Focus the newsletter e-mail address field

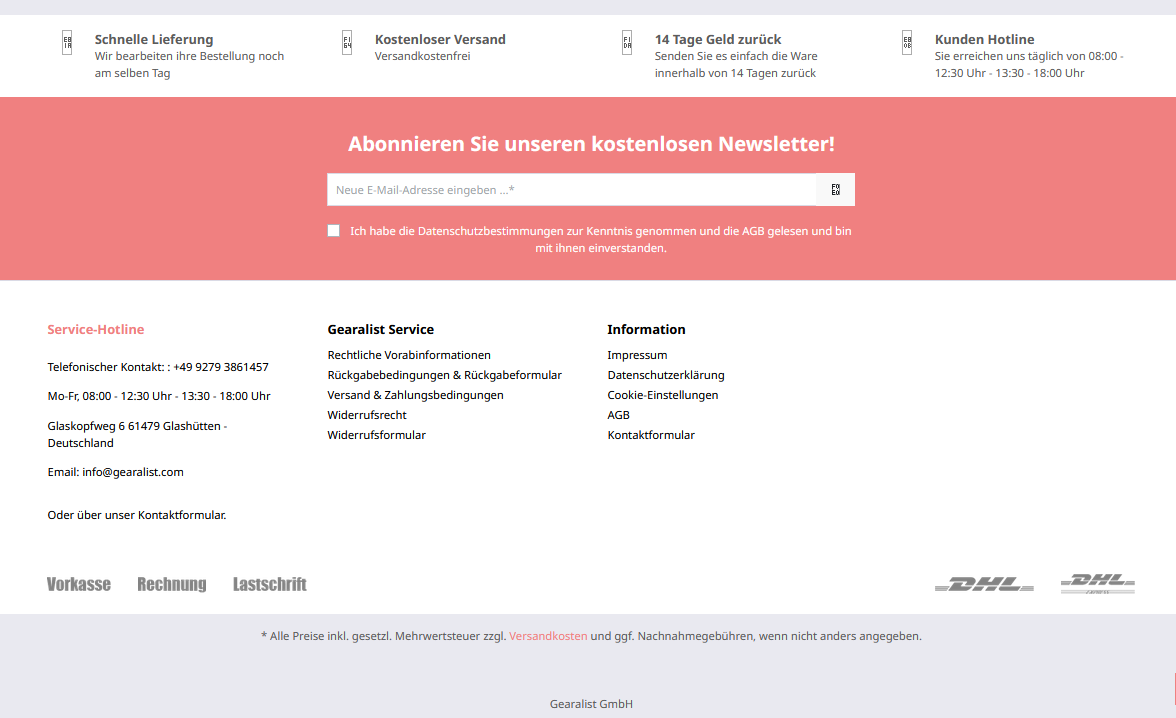[x=572, y=190]
